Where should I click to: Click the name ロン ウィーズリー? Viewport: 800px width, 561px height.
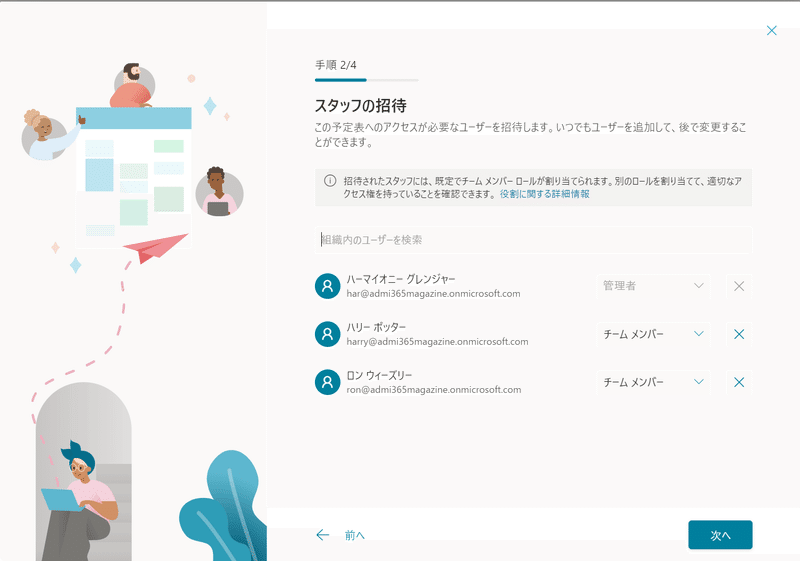coord(379,375)
